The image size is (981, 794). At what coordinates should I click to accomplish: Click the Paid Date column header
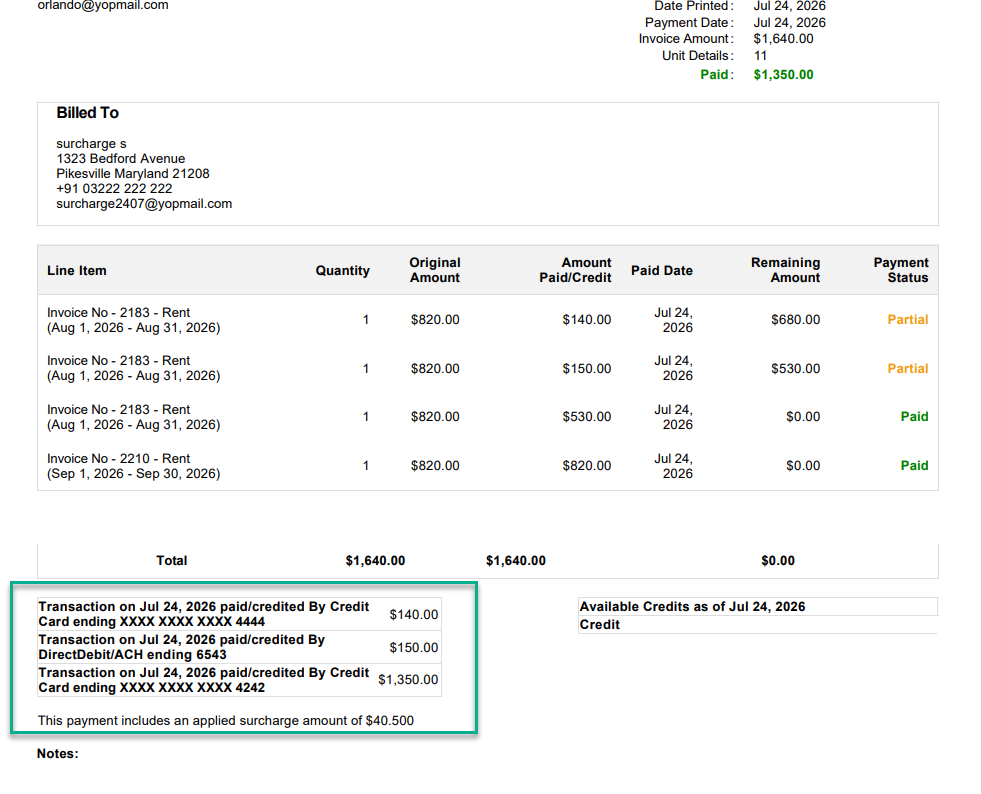pyautogui.click(x=661, y=270)
